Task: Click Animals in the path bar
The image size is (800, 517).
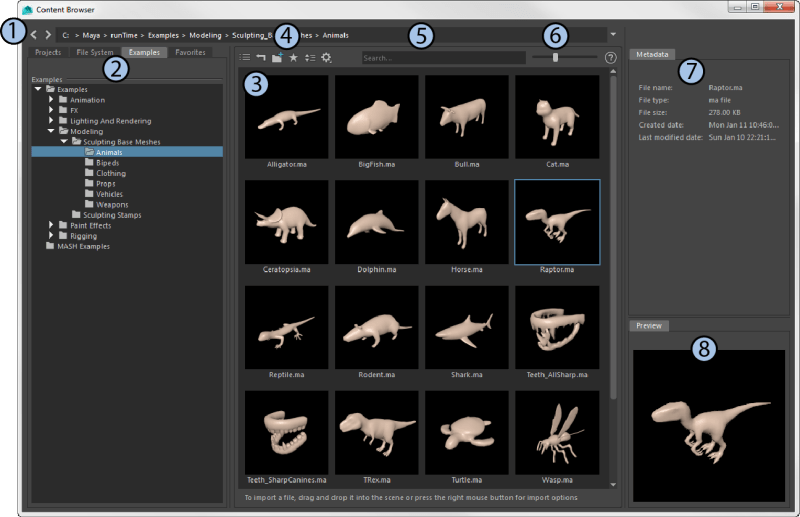Action: (335, 35)
